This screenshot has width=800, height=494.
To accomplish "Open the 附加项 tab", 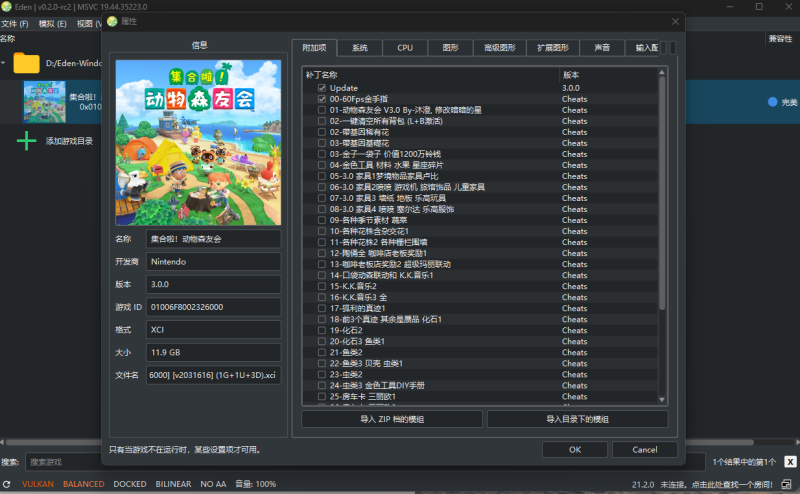I will [x=314, y=47].
